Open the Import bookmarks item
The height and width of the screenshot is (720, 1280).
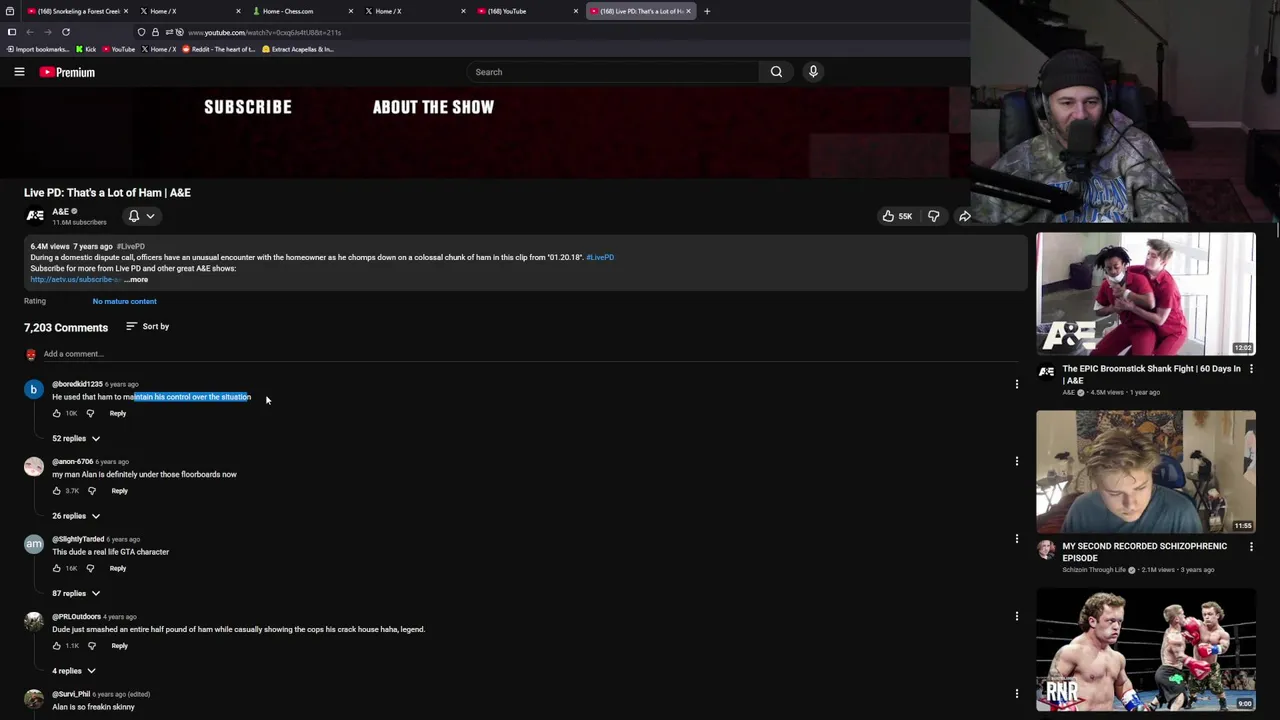[37, 49]
